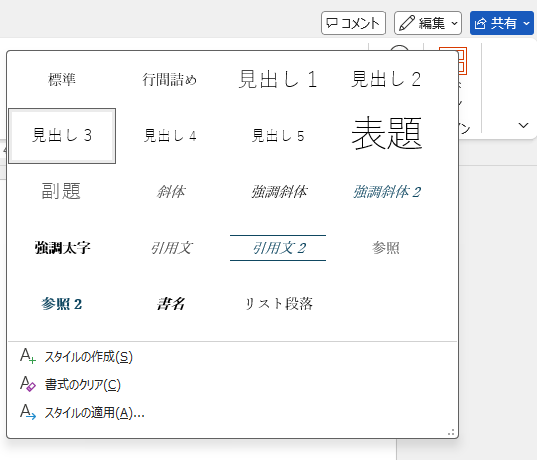Apply the 見出し 2 style
Viewport: 537px width, 460px height.
(386, 79)
